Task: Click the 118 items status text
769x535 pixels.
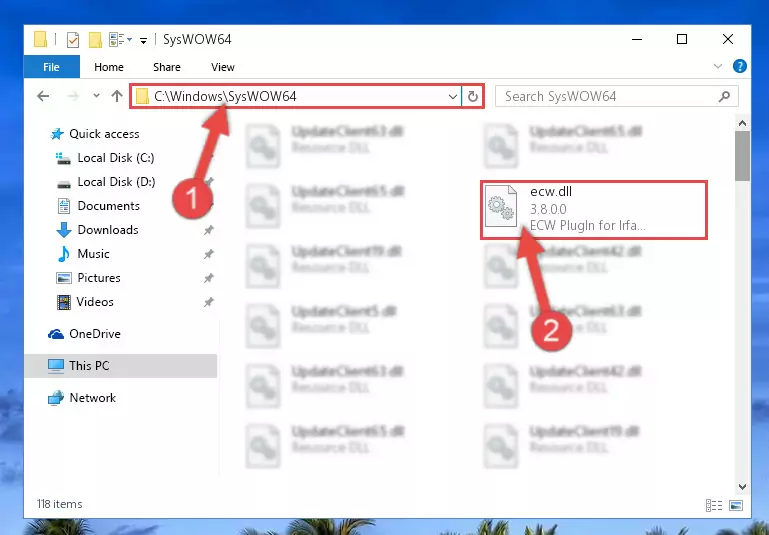Action: click(x=59, y=504)
